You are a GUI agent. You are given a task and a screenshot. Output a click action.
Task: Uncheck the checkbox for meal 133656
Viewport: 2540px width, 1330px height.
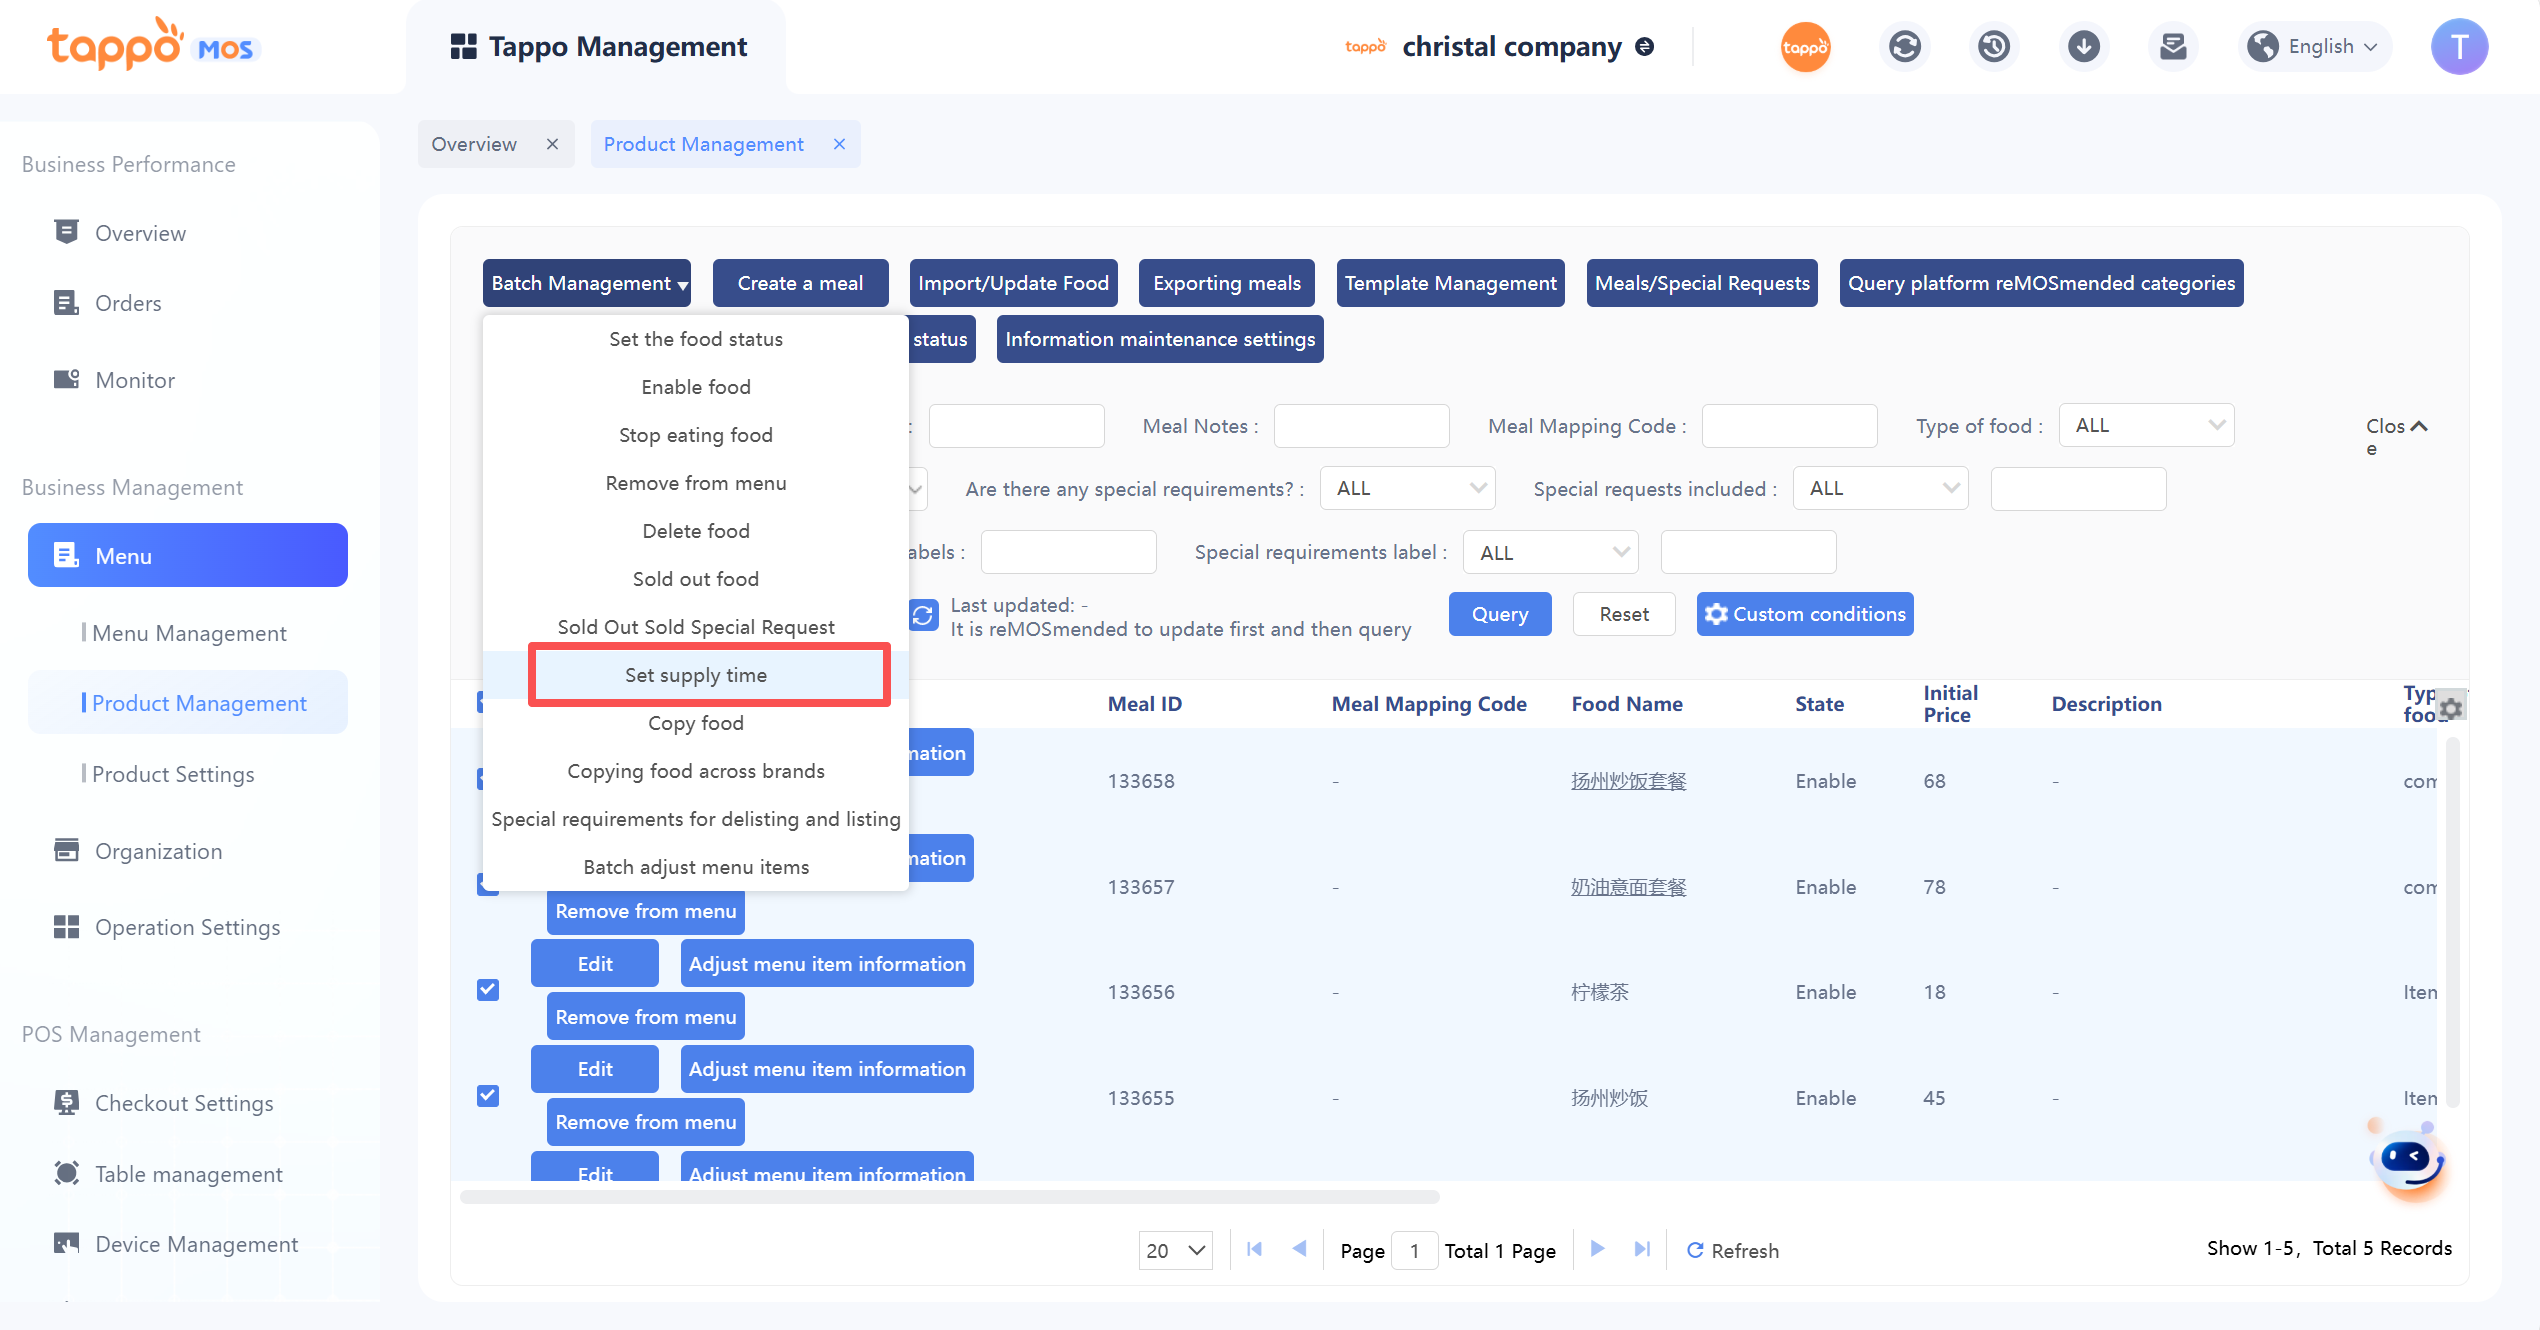[x=488, y=990]
